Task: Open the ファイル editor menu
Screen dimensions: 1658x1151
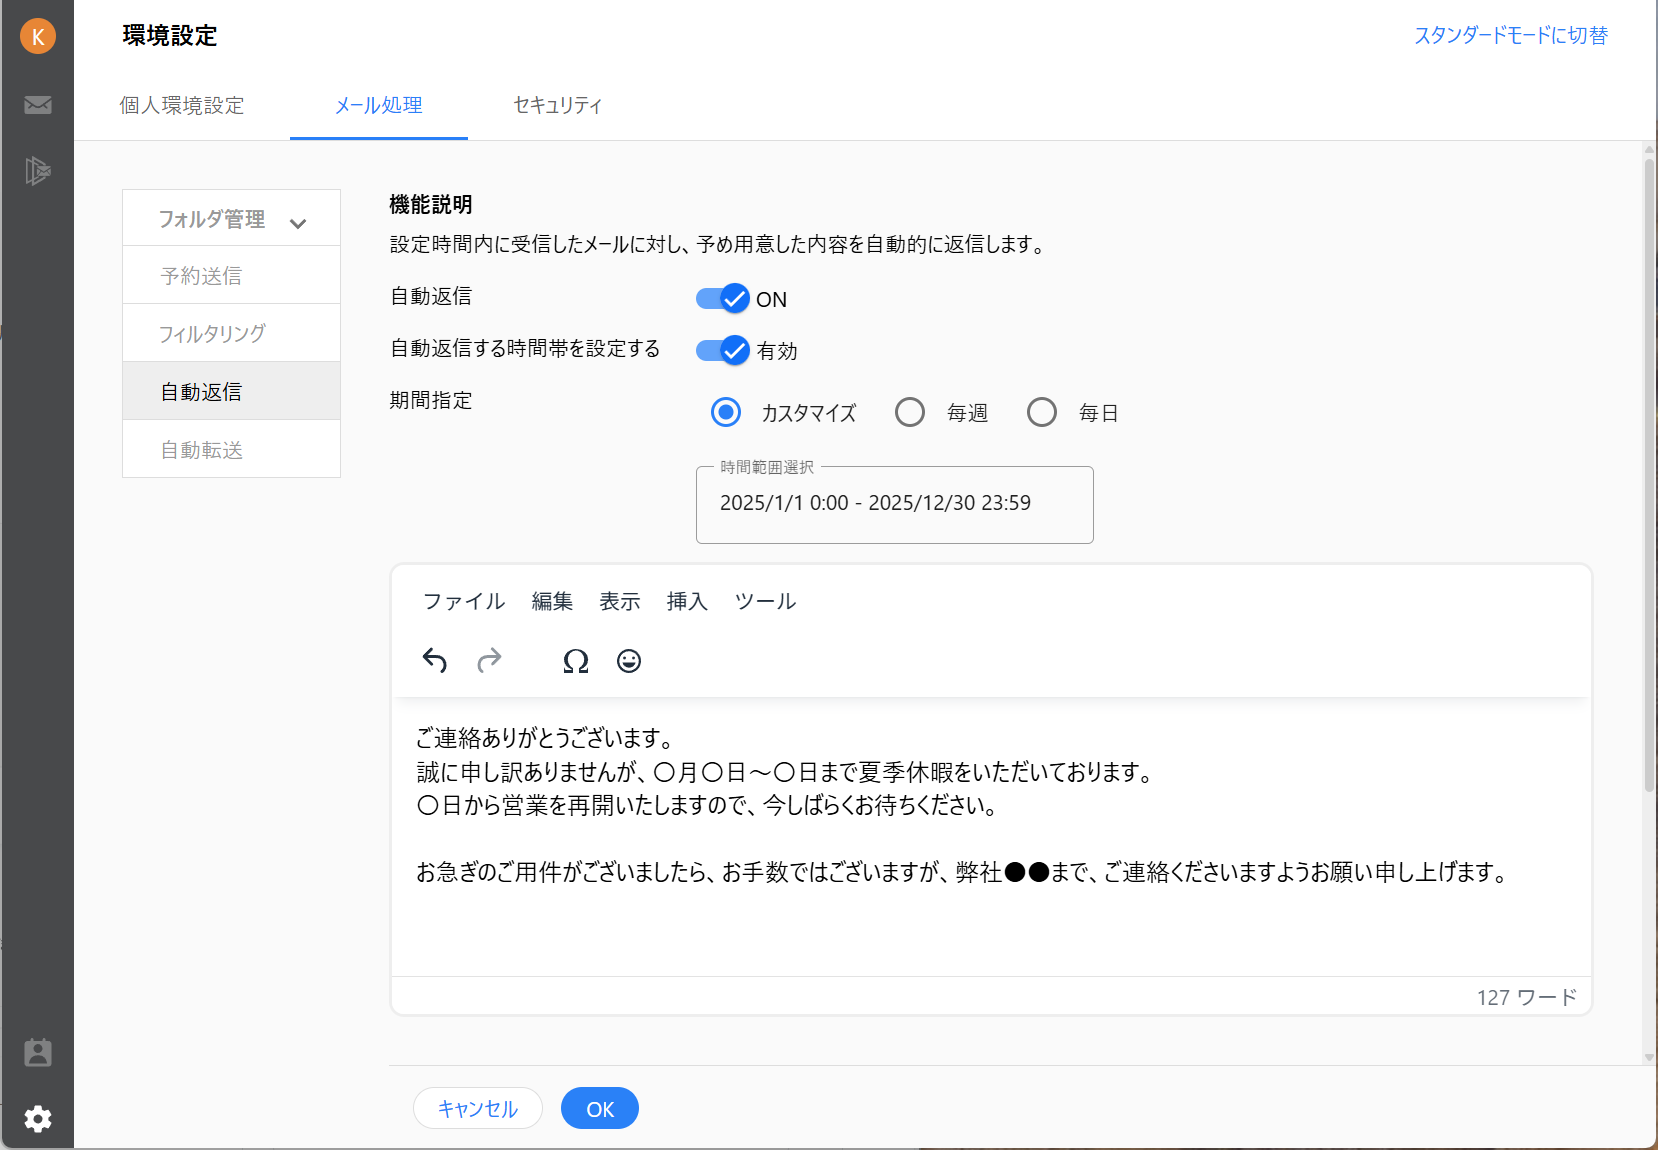Action: [464, 601]
